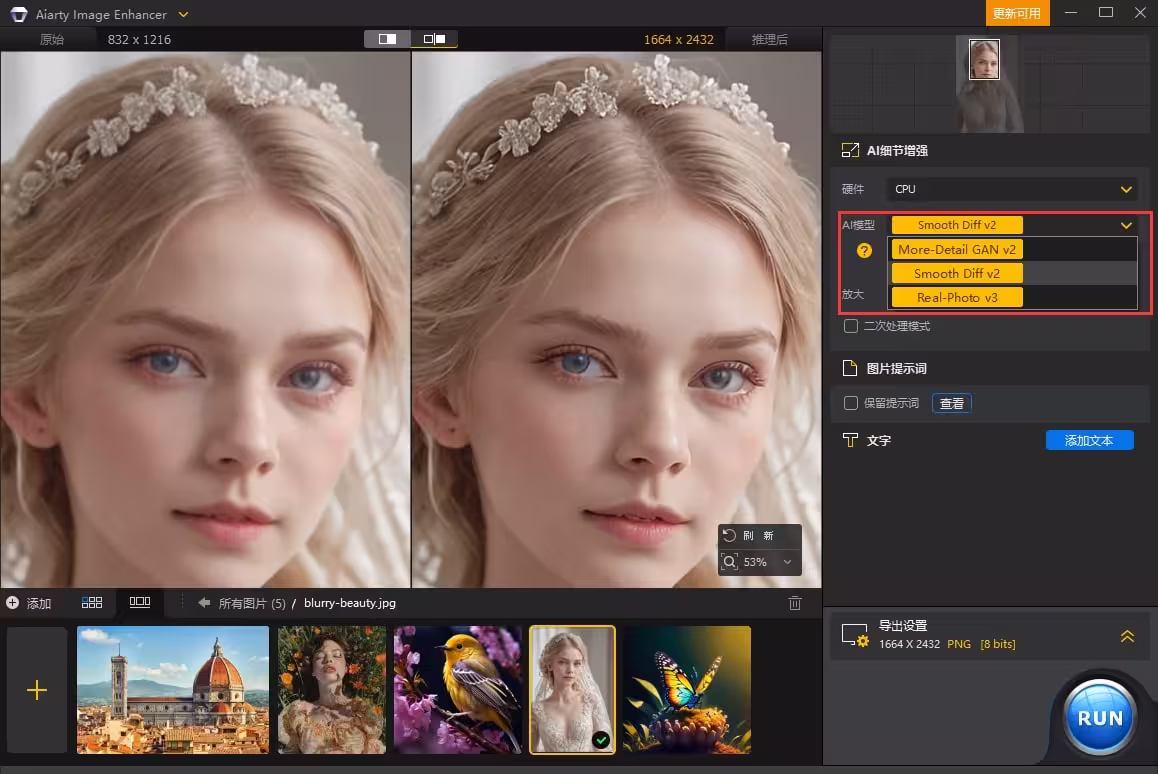Click the orange update available button
Screen dimensions: 1158x774
(1017, 13)
